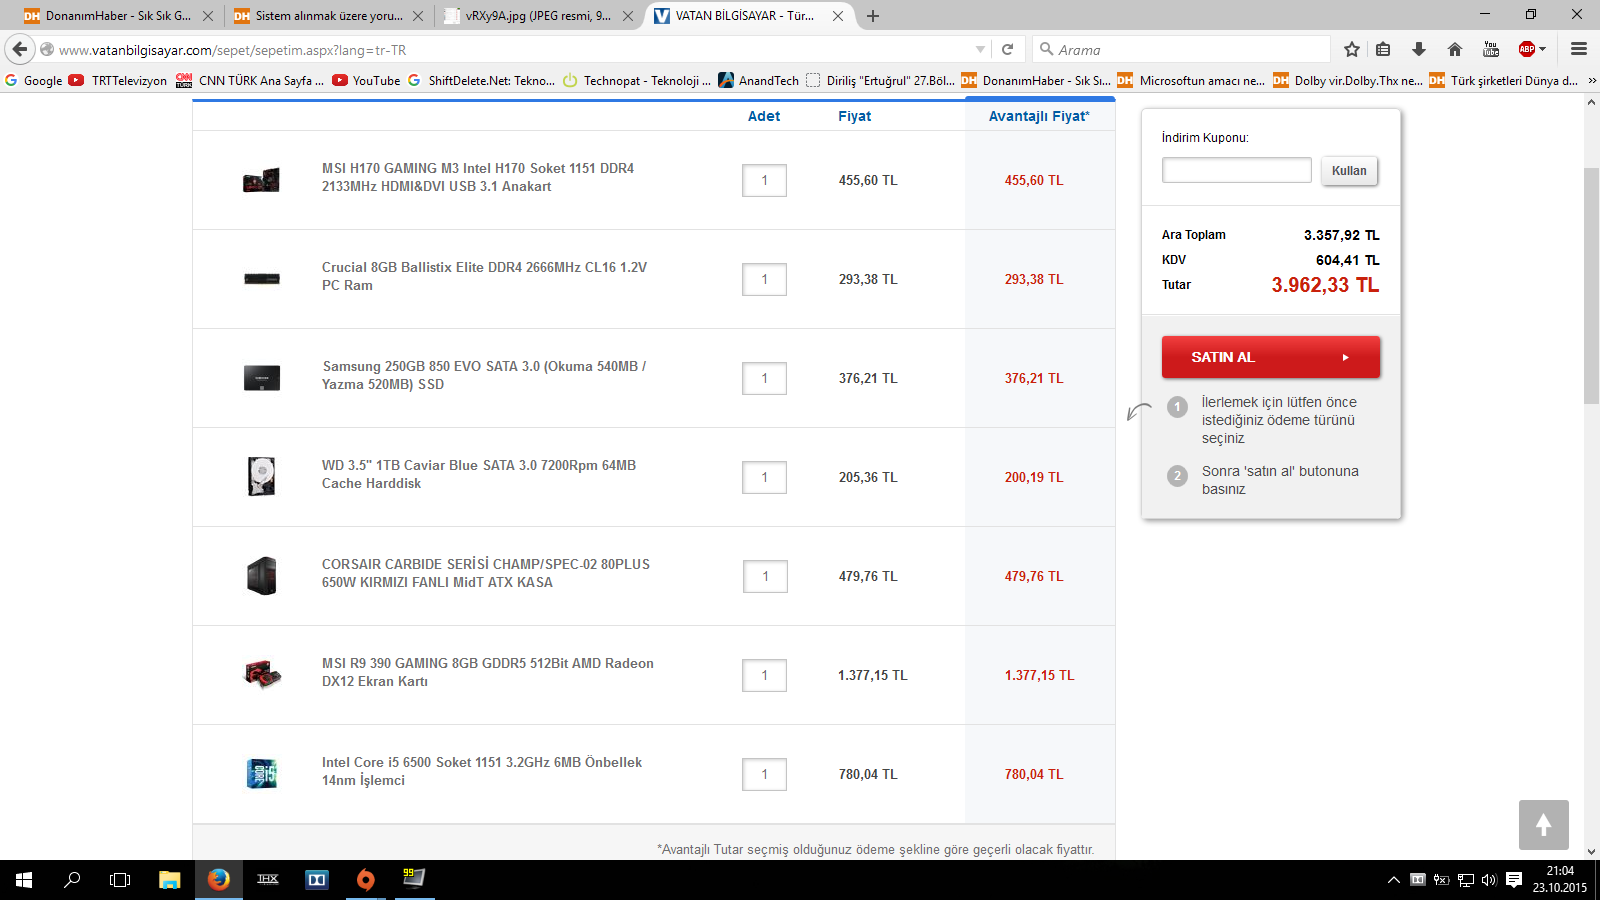Click quantity field for MSI R9 390
This screenshot has height=900, width=1600.
(764, 675)
